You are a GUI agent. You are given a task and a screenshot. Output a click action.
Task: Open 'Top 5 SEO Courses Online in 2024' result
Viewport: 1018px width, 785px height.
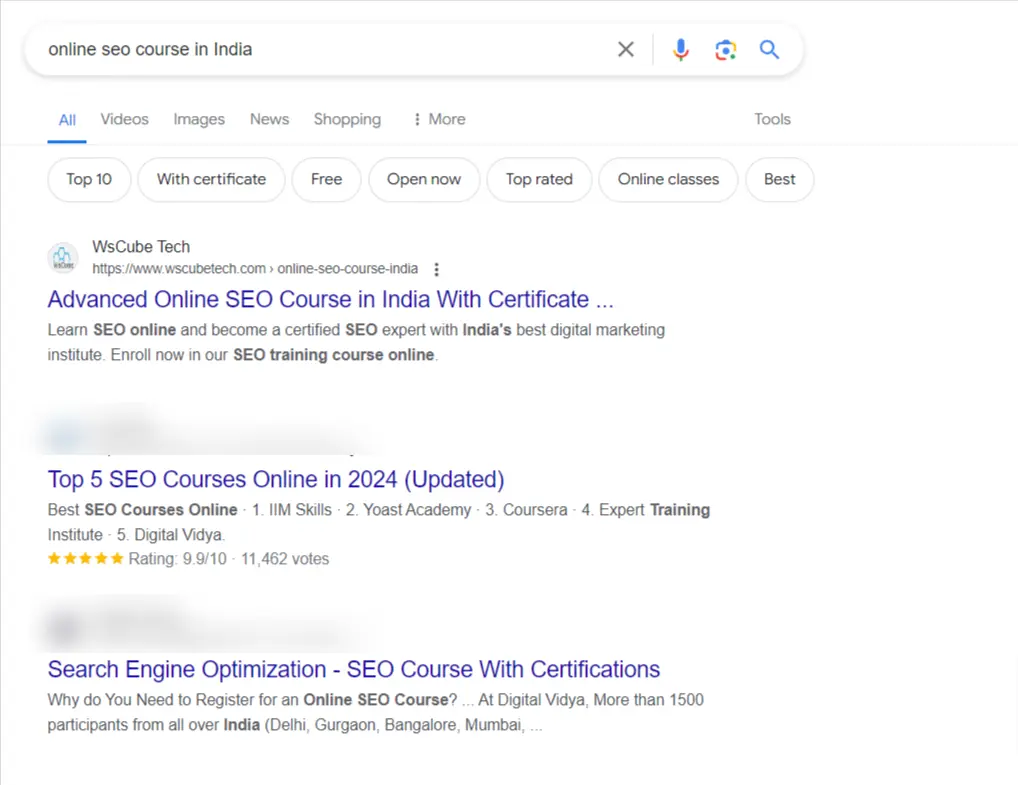coord(276,479)
